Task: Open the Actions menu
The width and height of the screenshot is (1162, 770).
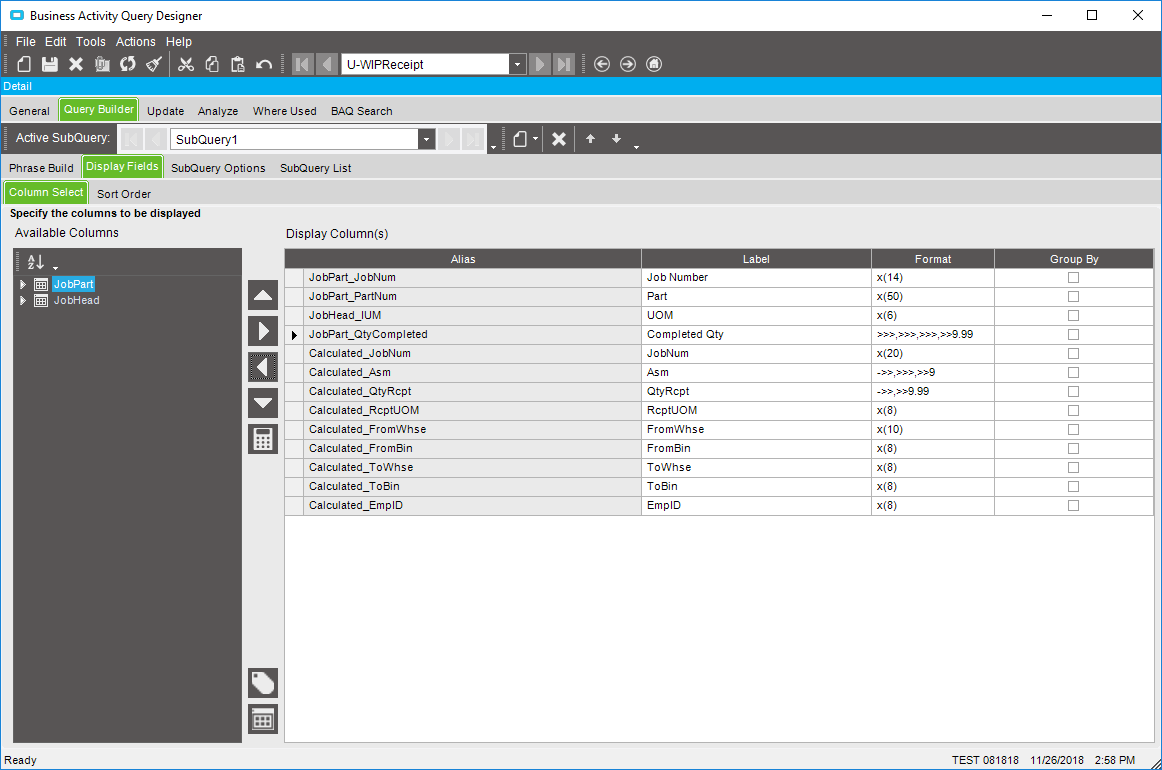Action: (x=136, y=42)
